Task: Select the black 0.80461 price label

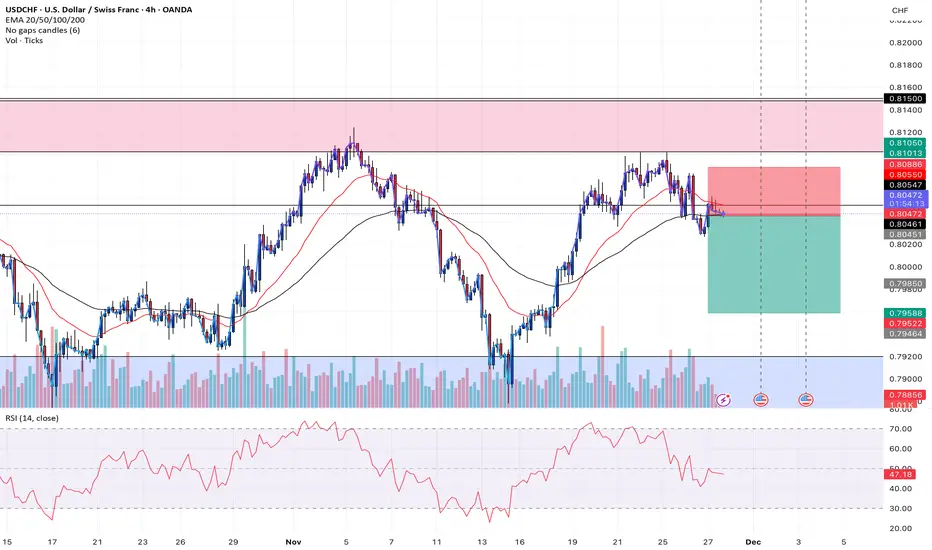Action: [905, 224]
